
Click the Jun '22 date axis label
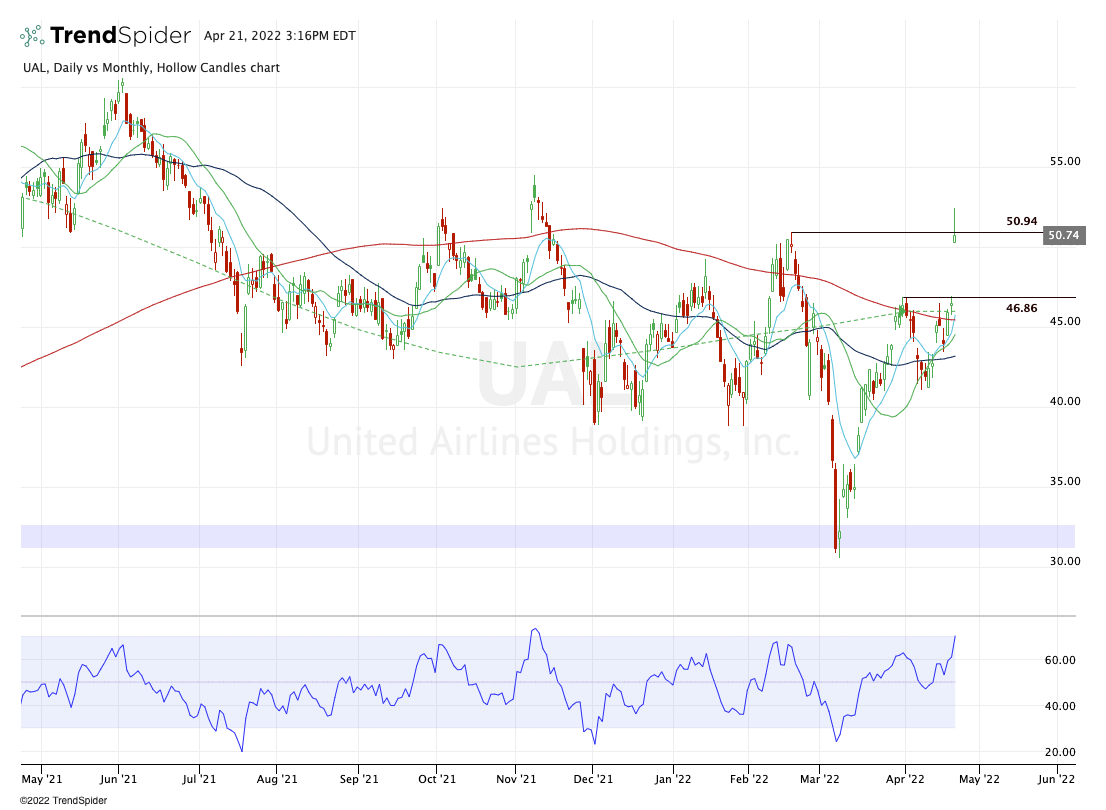coord(1055,776)
